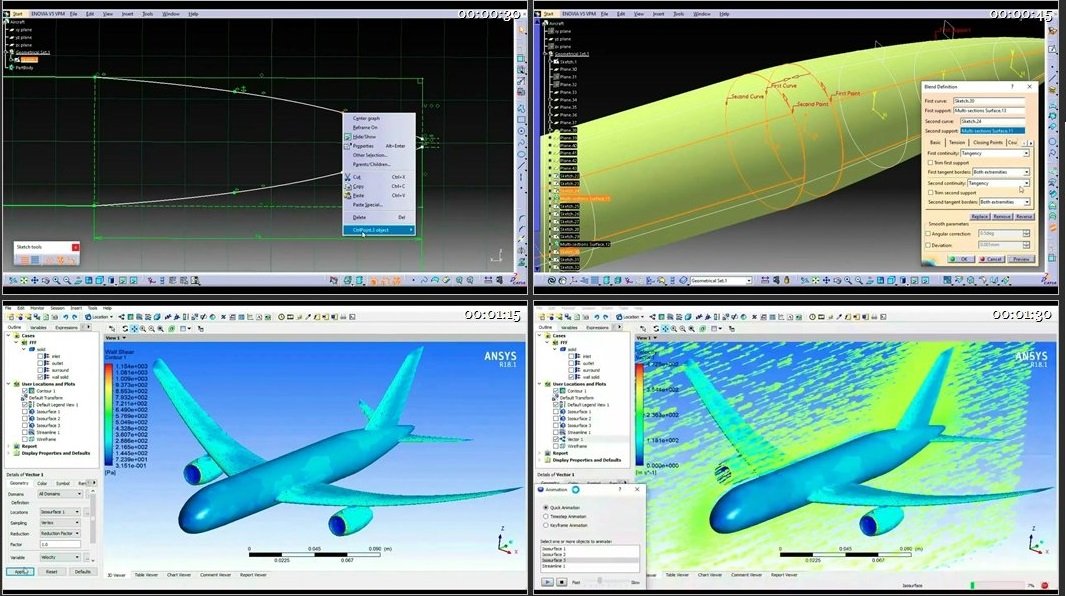Image resolution: width=1066 pixels, height=596 pixels.
Task: Click the play button in Animation dialog
Action: [548, 582]
